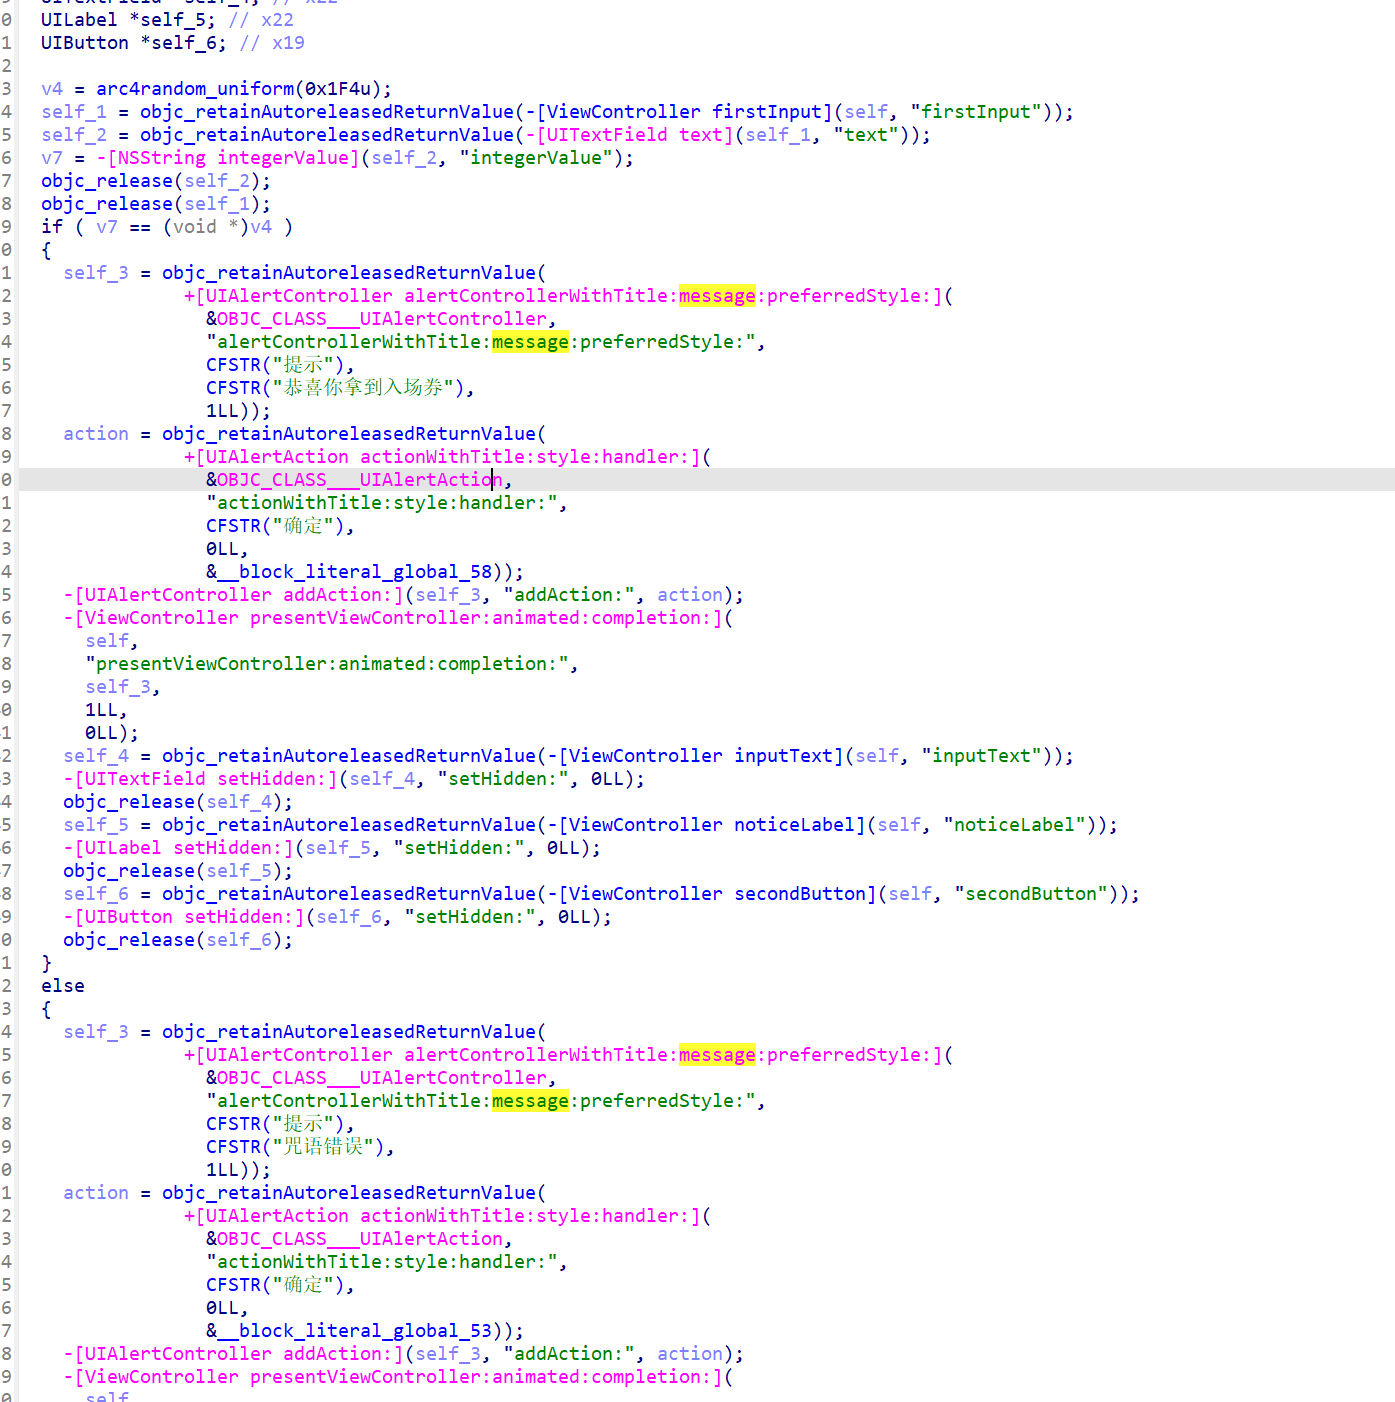The height and width of the screenshot is (1402, 1395).
Task: Click the "恭喜你拿到入场券" CFSTR string
Action: click(363, 388)
